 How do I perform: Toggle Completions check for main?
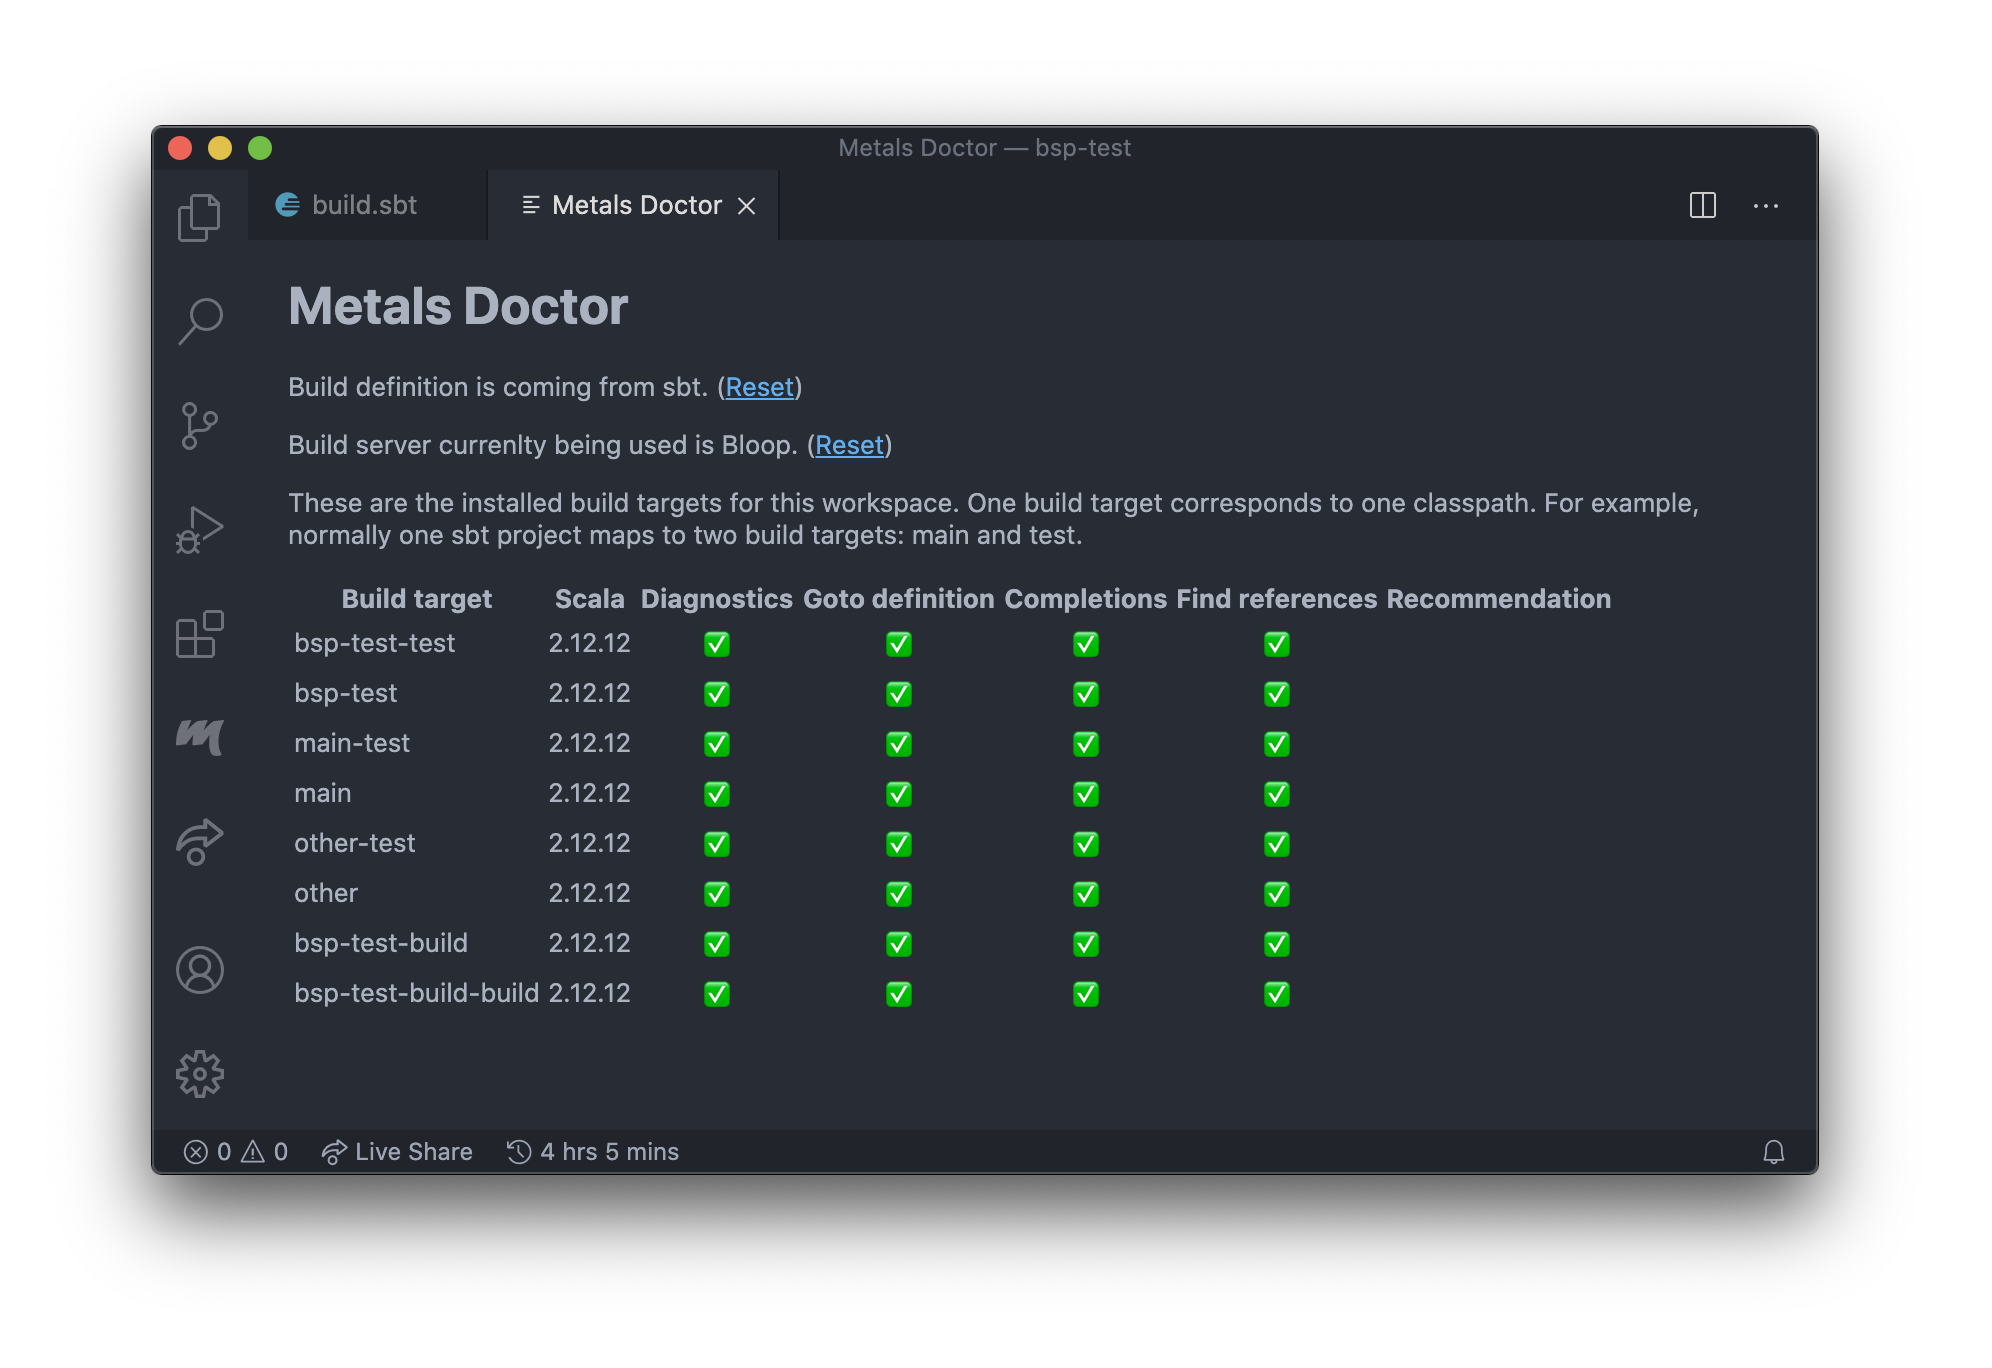[1086, 793]
